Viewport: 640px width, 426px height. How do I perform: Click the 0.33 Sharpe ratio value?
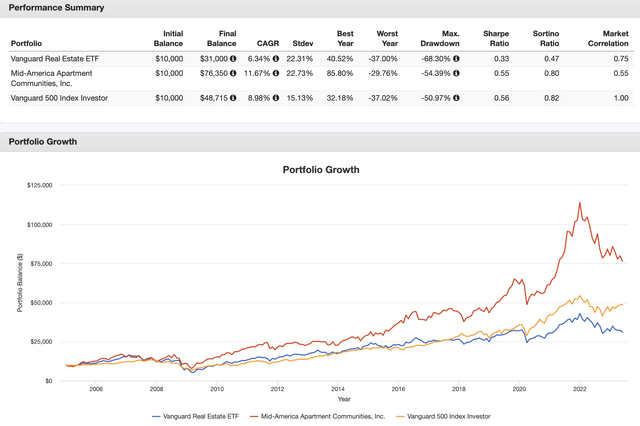click(502, 59)
